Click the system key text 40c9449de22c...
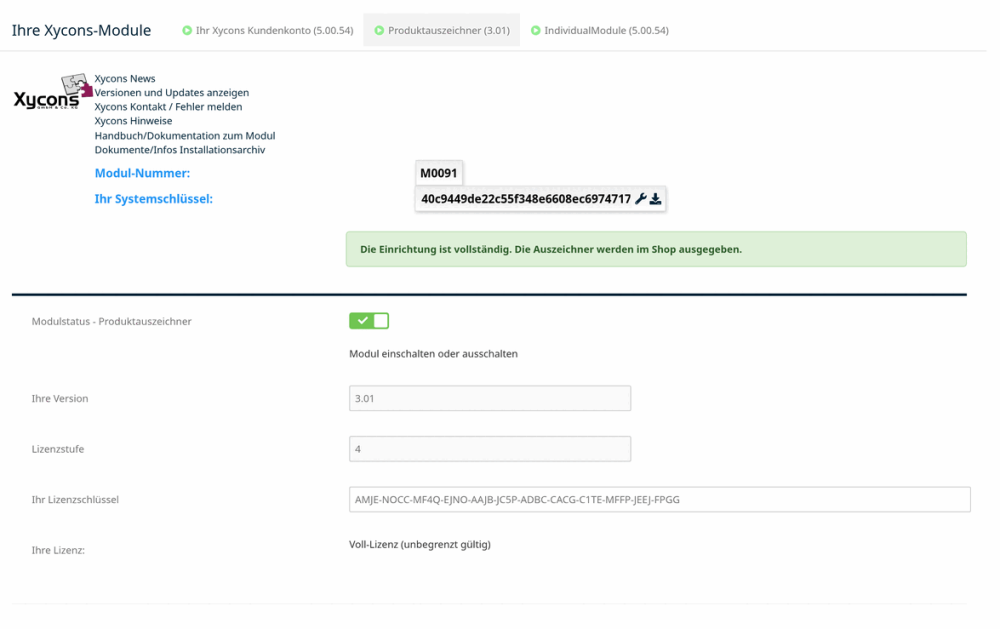The height and width of the screenshot is (629, 1000). click(526, 199)
